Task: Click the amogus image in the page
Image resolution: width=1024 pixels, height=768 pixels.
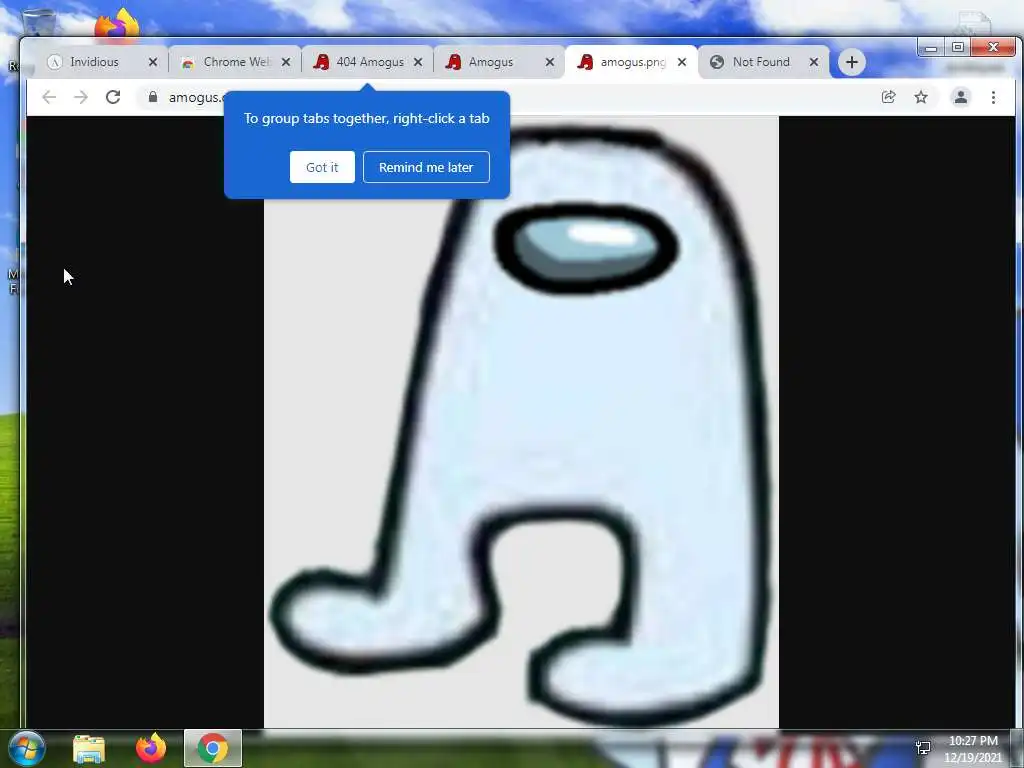Action: click(521, 422)
